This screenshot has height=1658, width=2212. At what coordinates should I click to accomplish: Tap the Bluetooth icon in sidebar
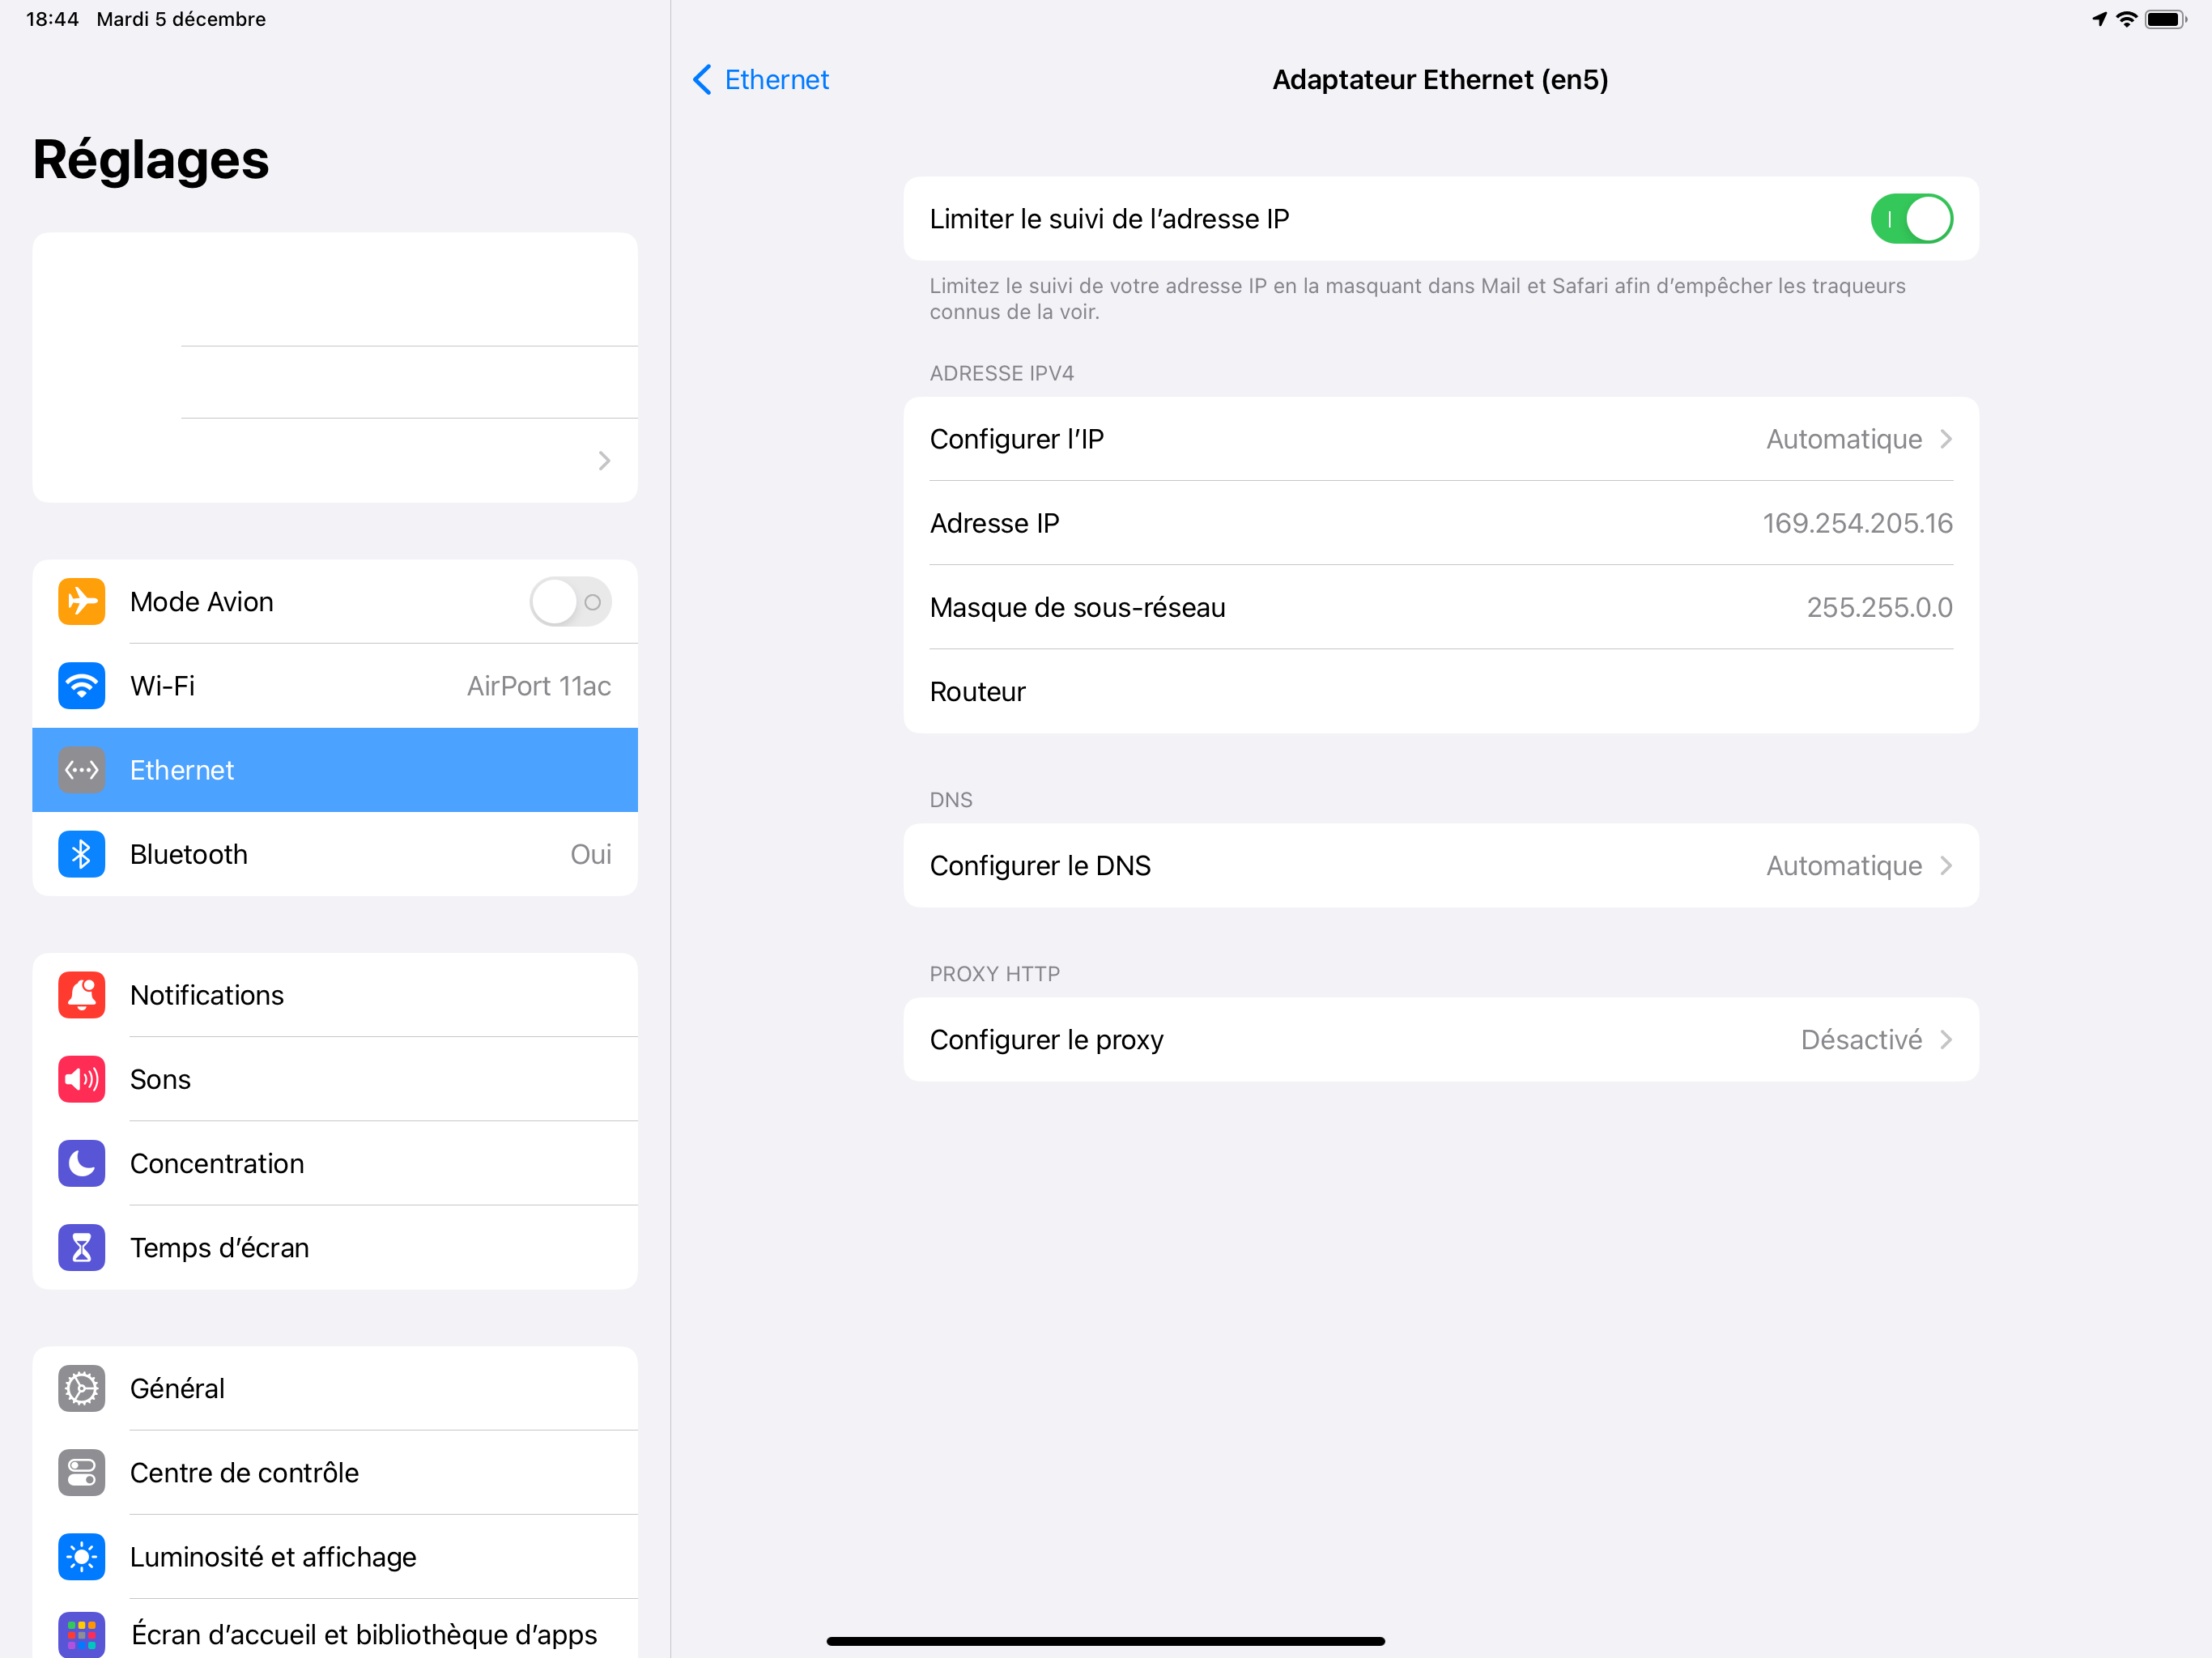pyautogui.click(x=81, y=854)
